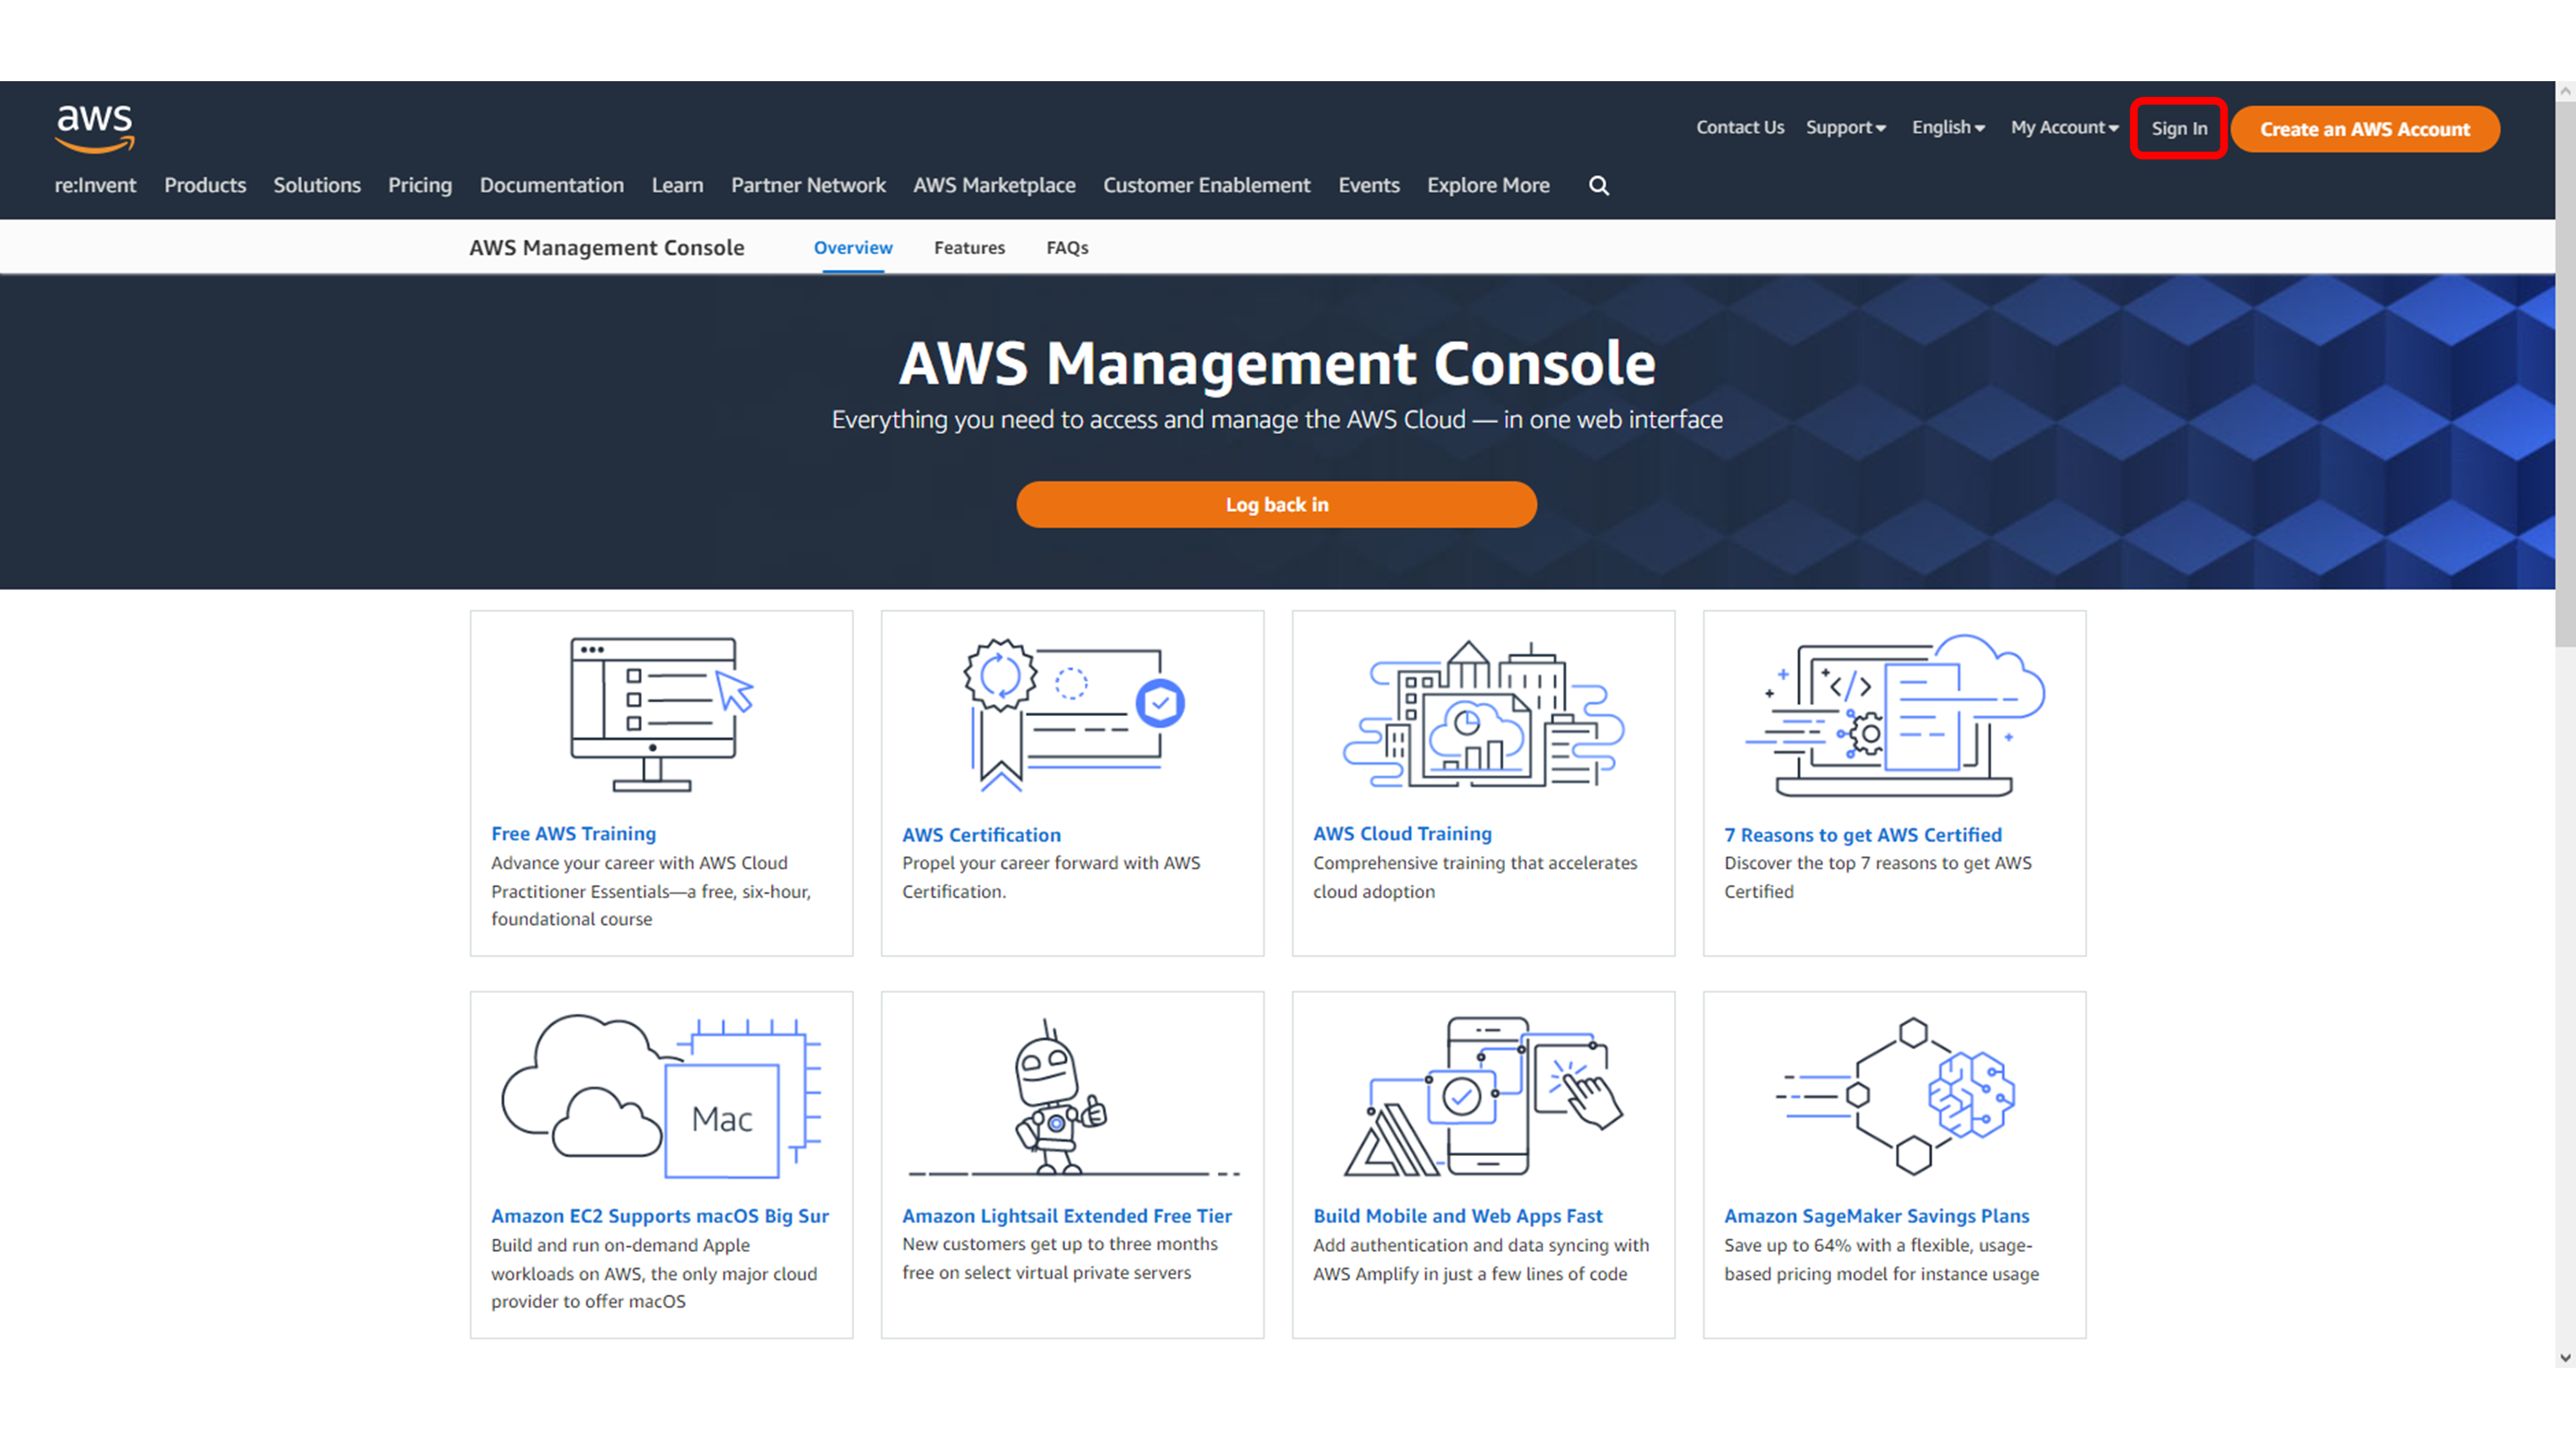This screenshot has width=2576, height=1449.
Task: Click the vertical scrollbar thumb
Action: coord(2565,375)
